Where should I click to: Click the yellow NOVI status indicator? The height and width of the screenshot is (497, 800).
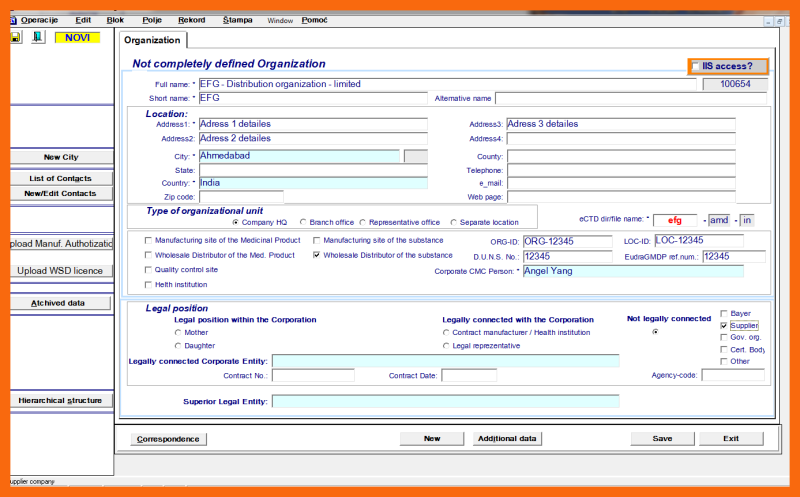coord(76,37)
